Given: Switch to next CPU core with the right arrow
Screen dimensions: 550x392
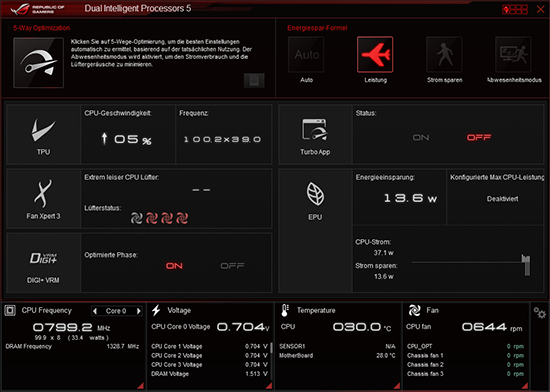Looking at the screenshot, I should [139, 311].
